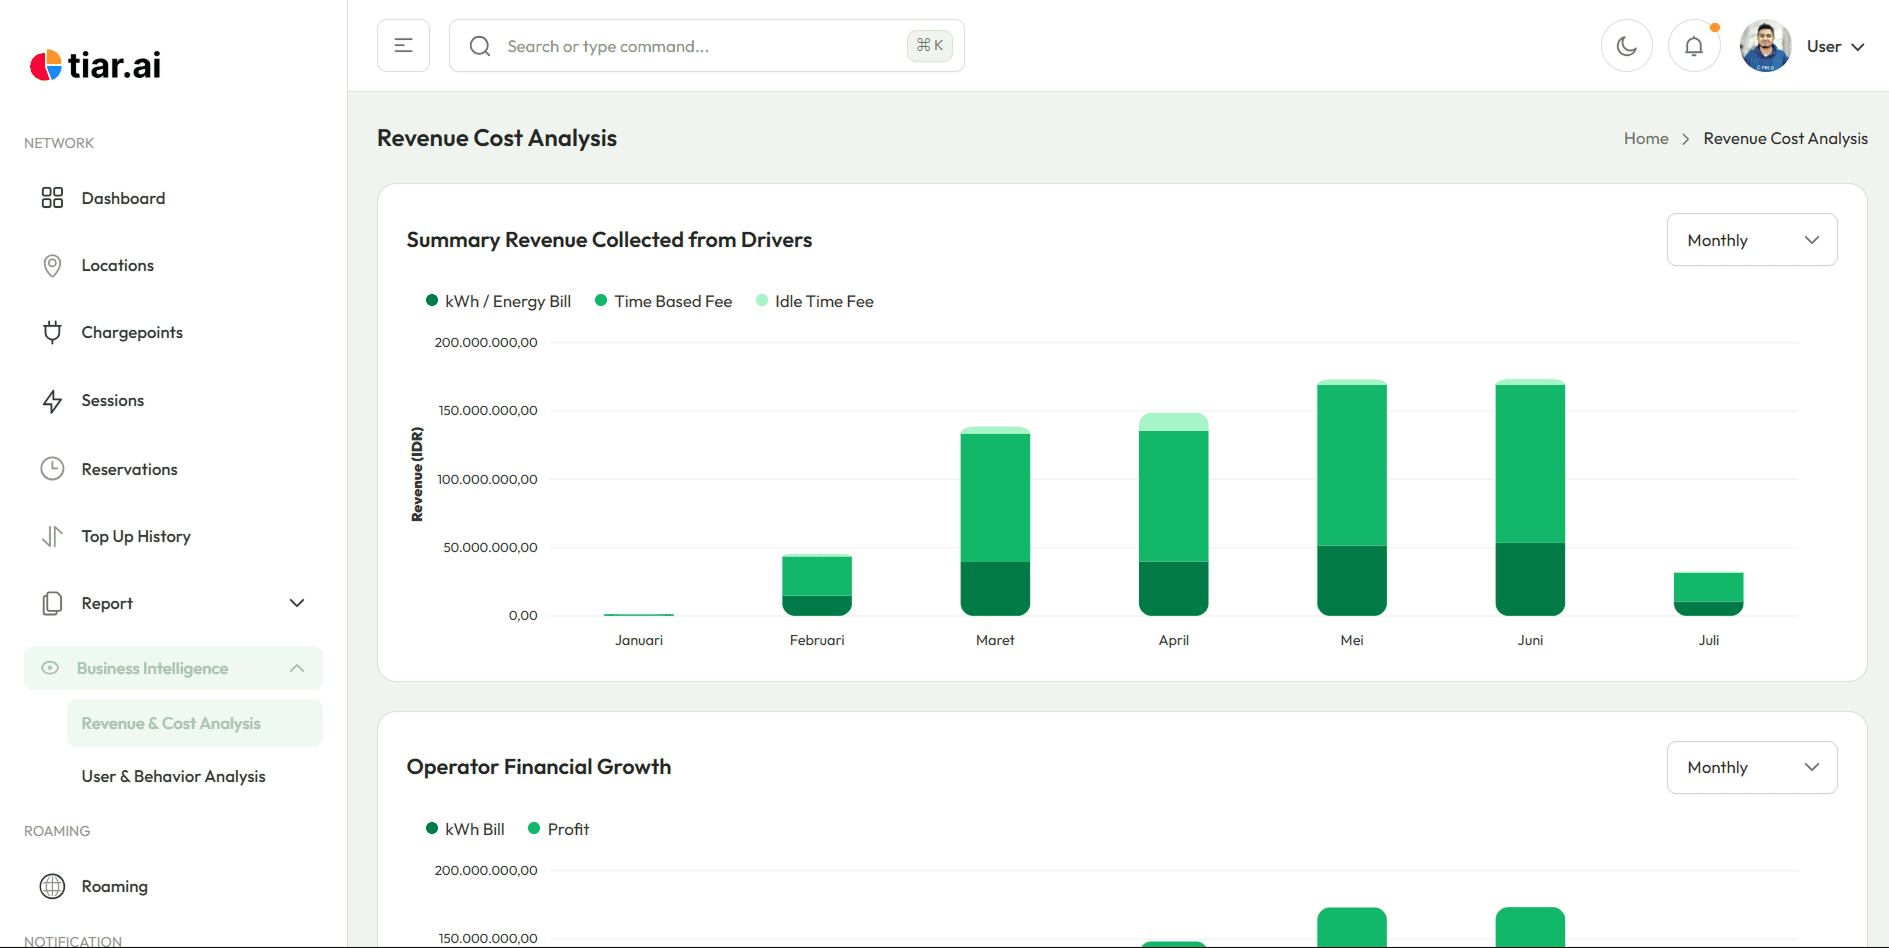Toggle the Time Based Fee legend series

pyautogui.click(x=663, y=301)
